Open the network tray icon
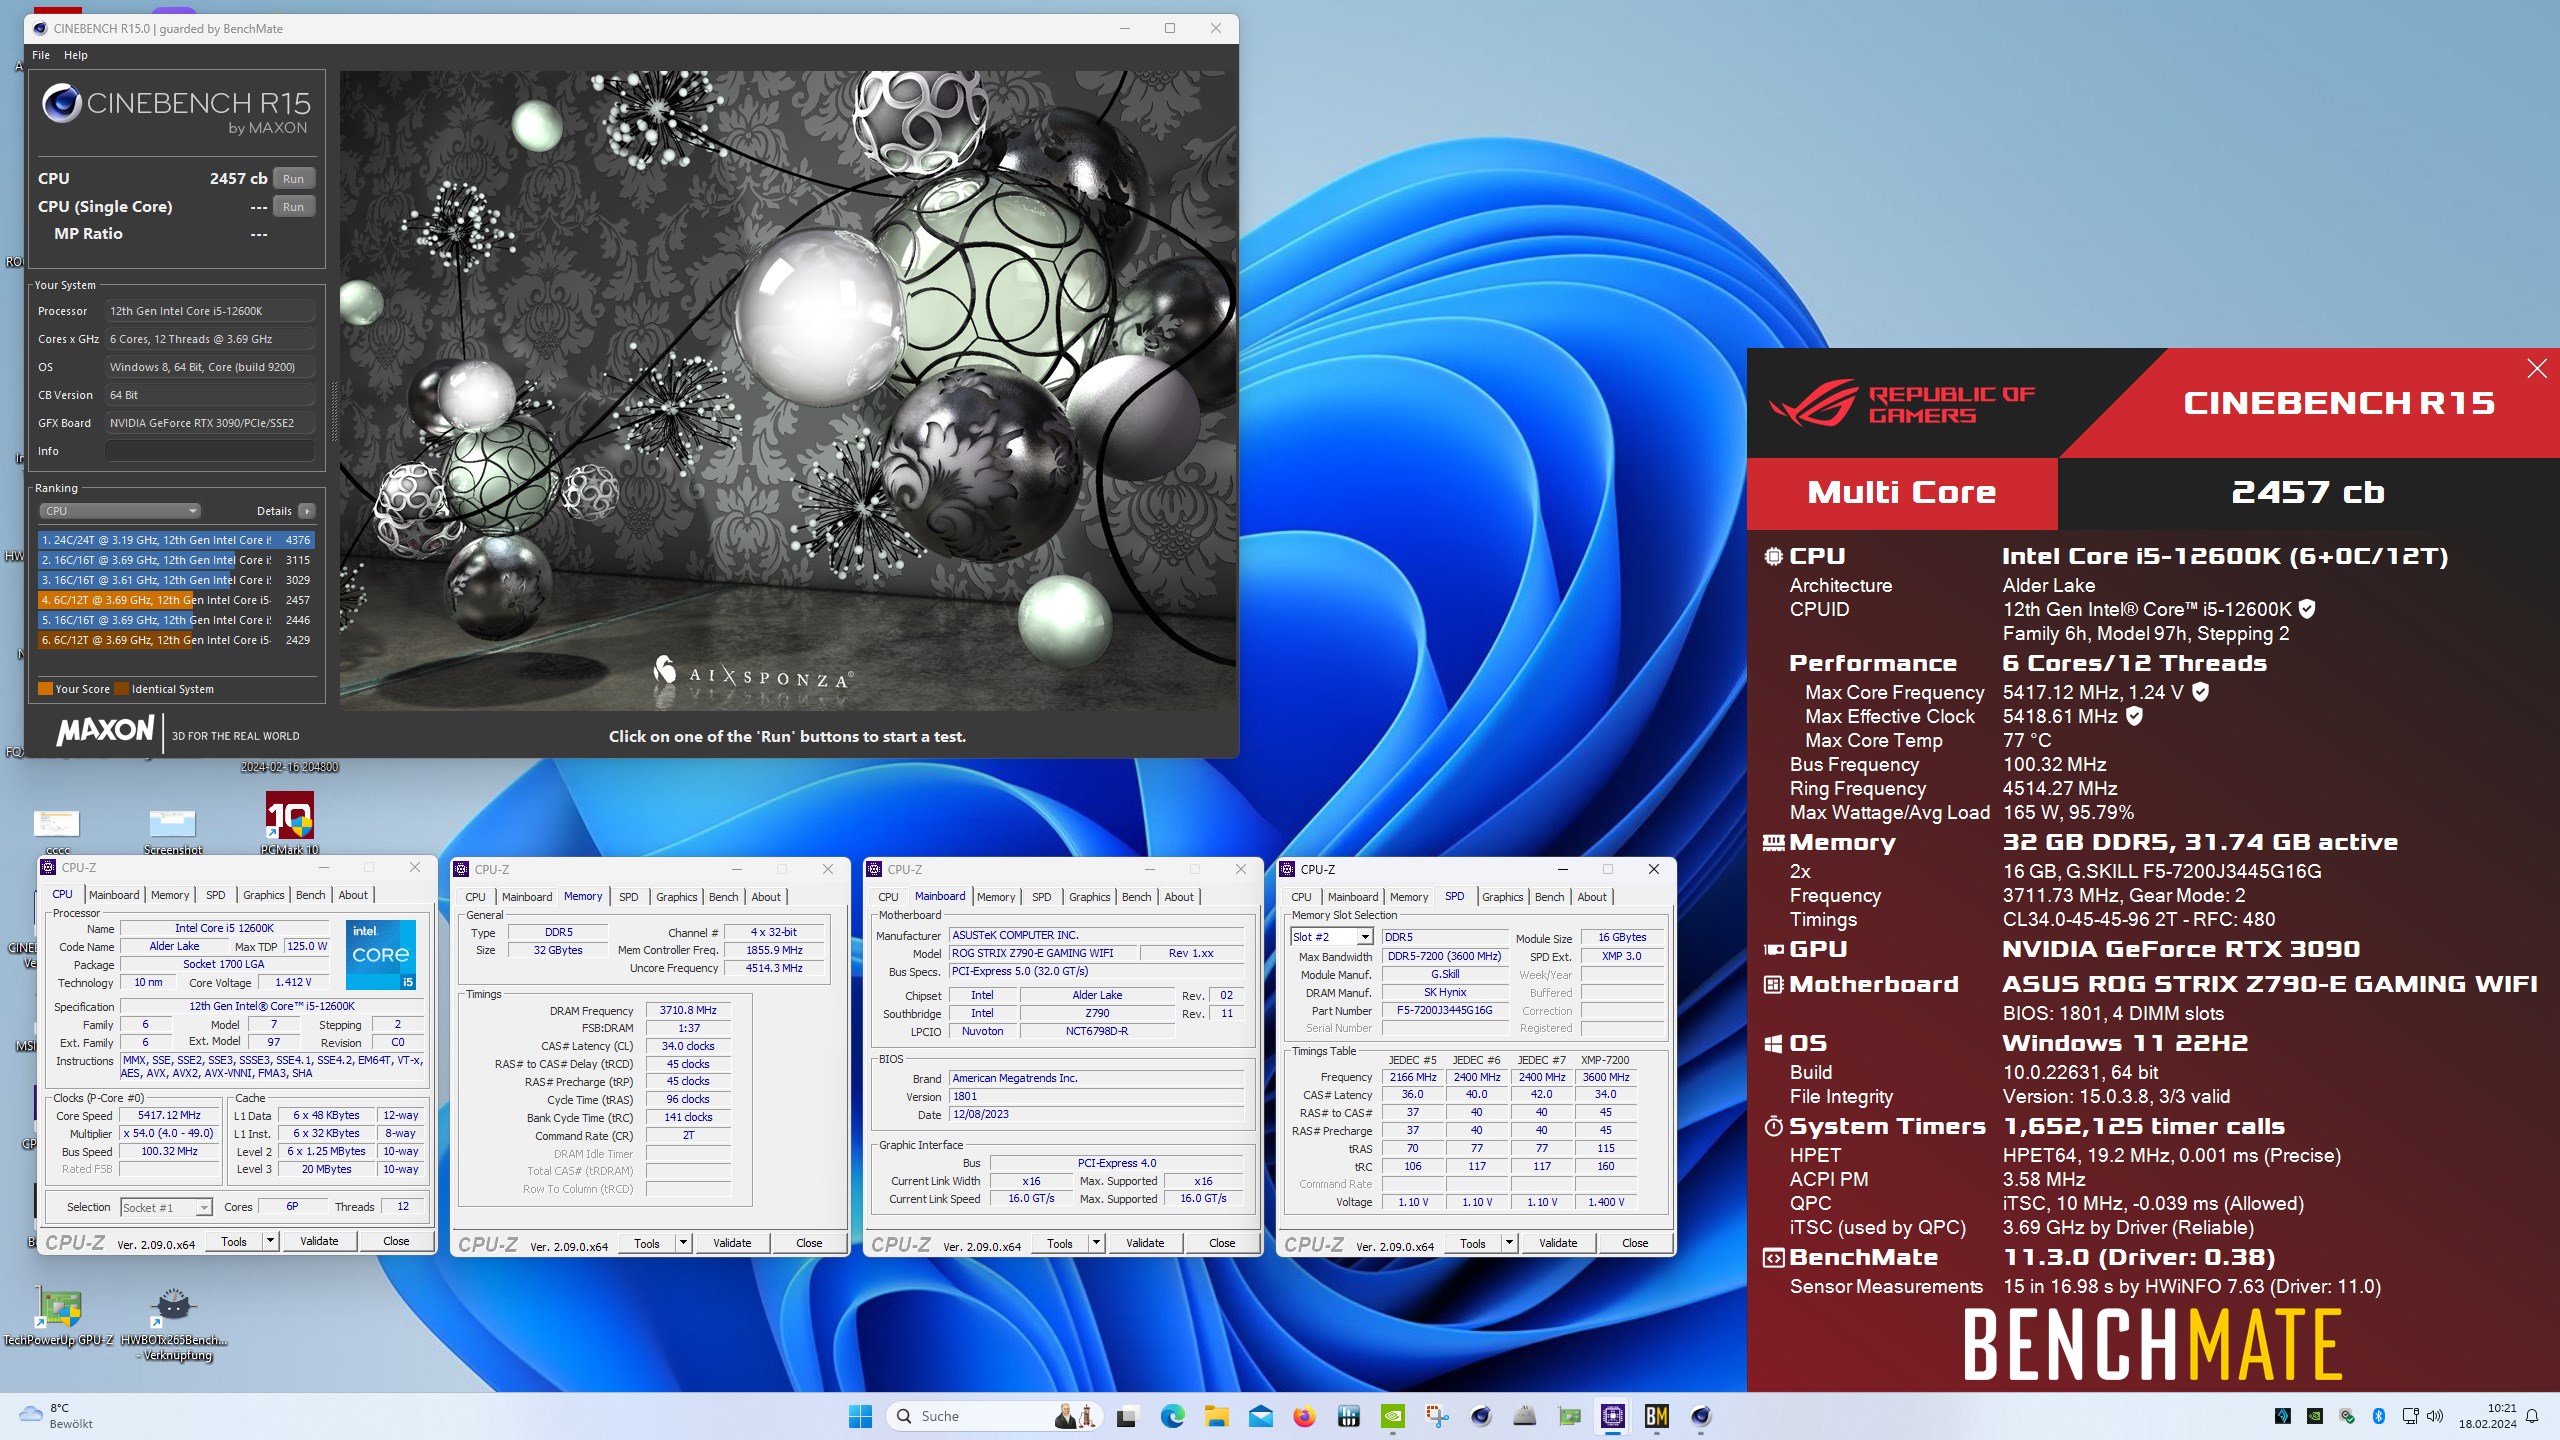The width and height of the screenshot is (2560, 1440). click(x=2410, y=1416)
